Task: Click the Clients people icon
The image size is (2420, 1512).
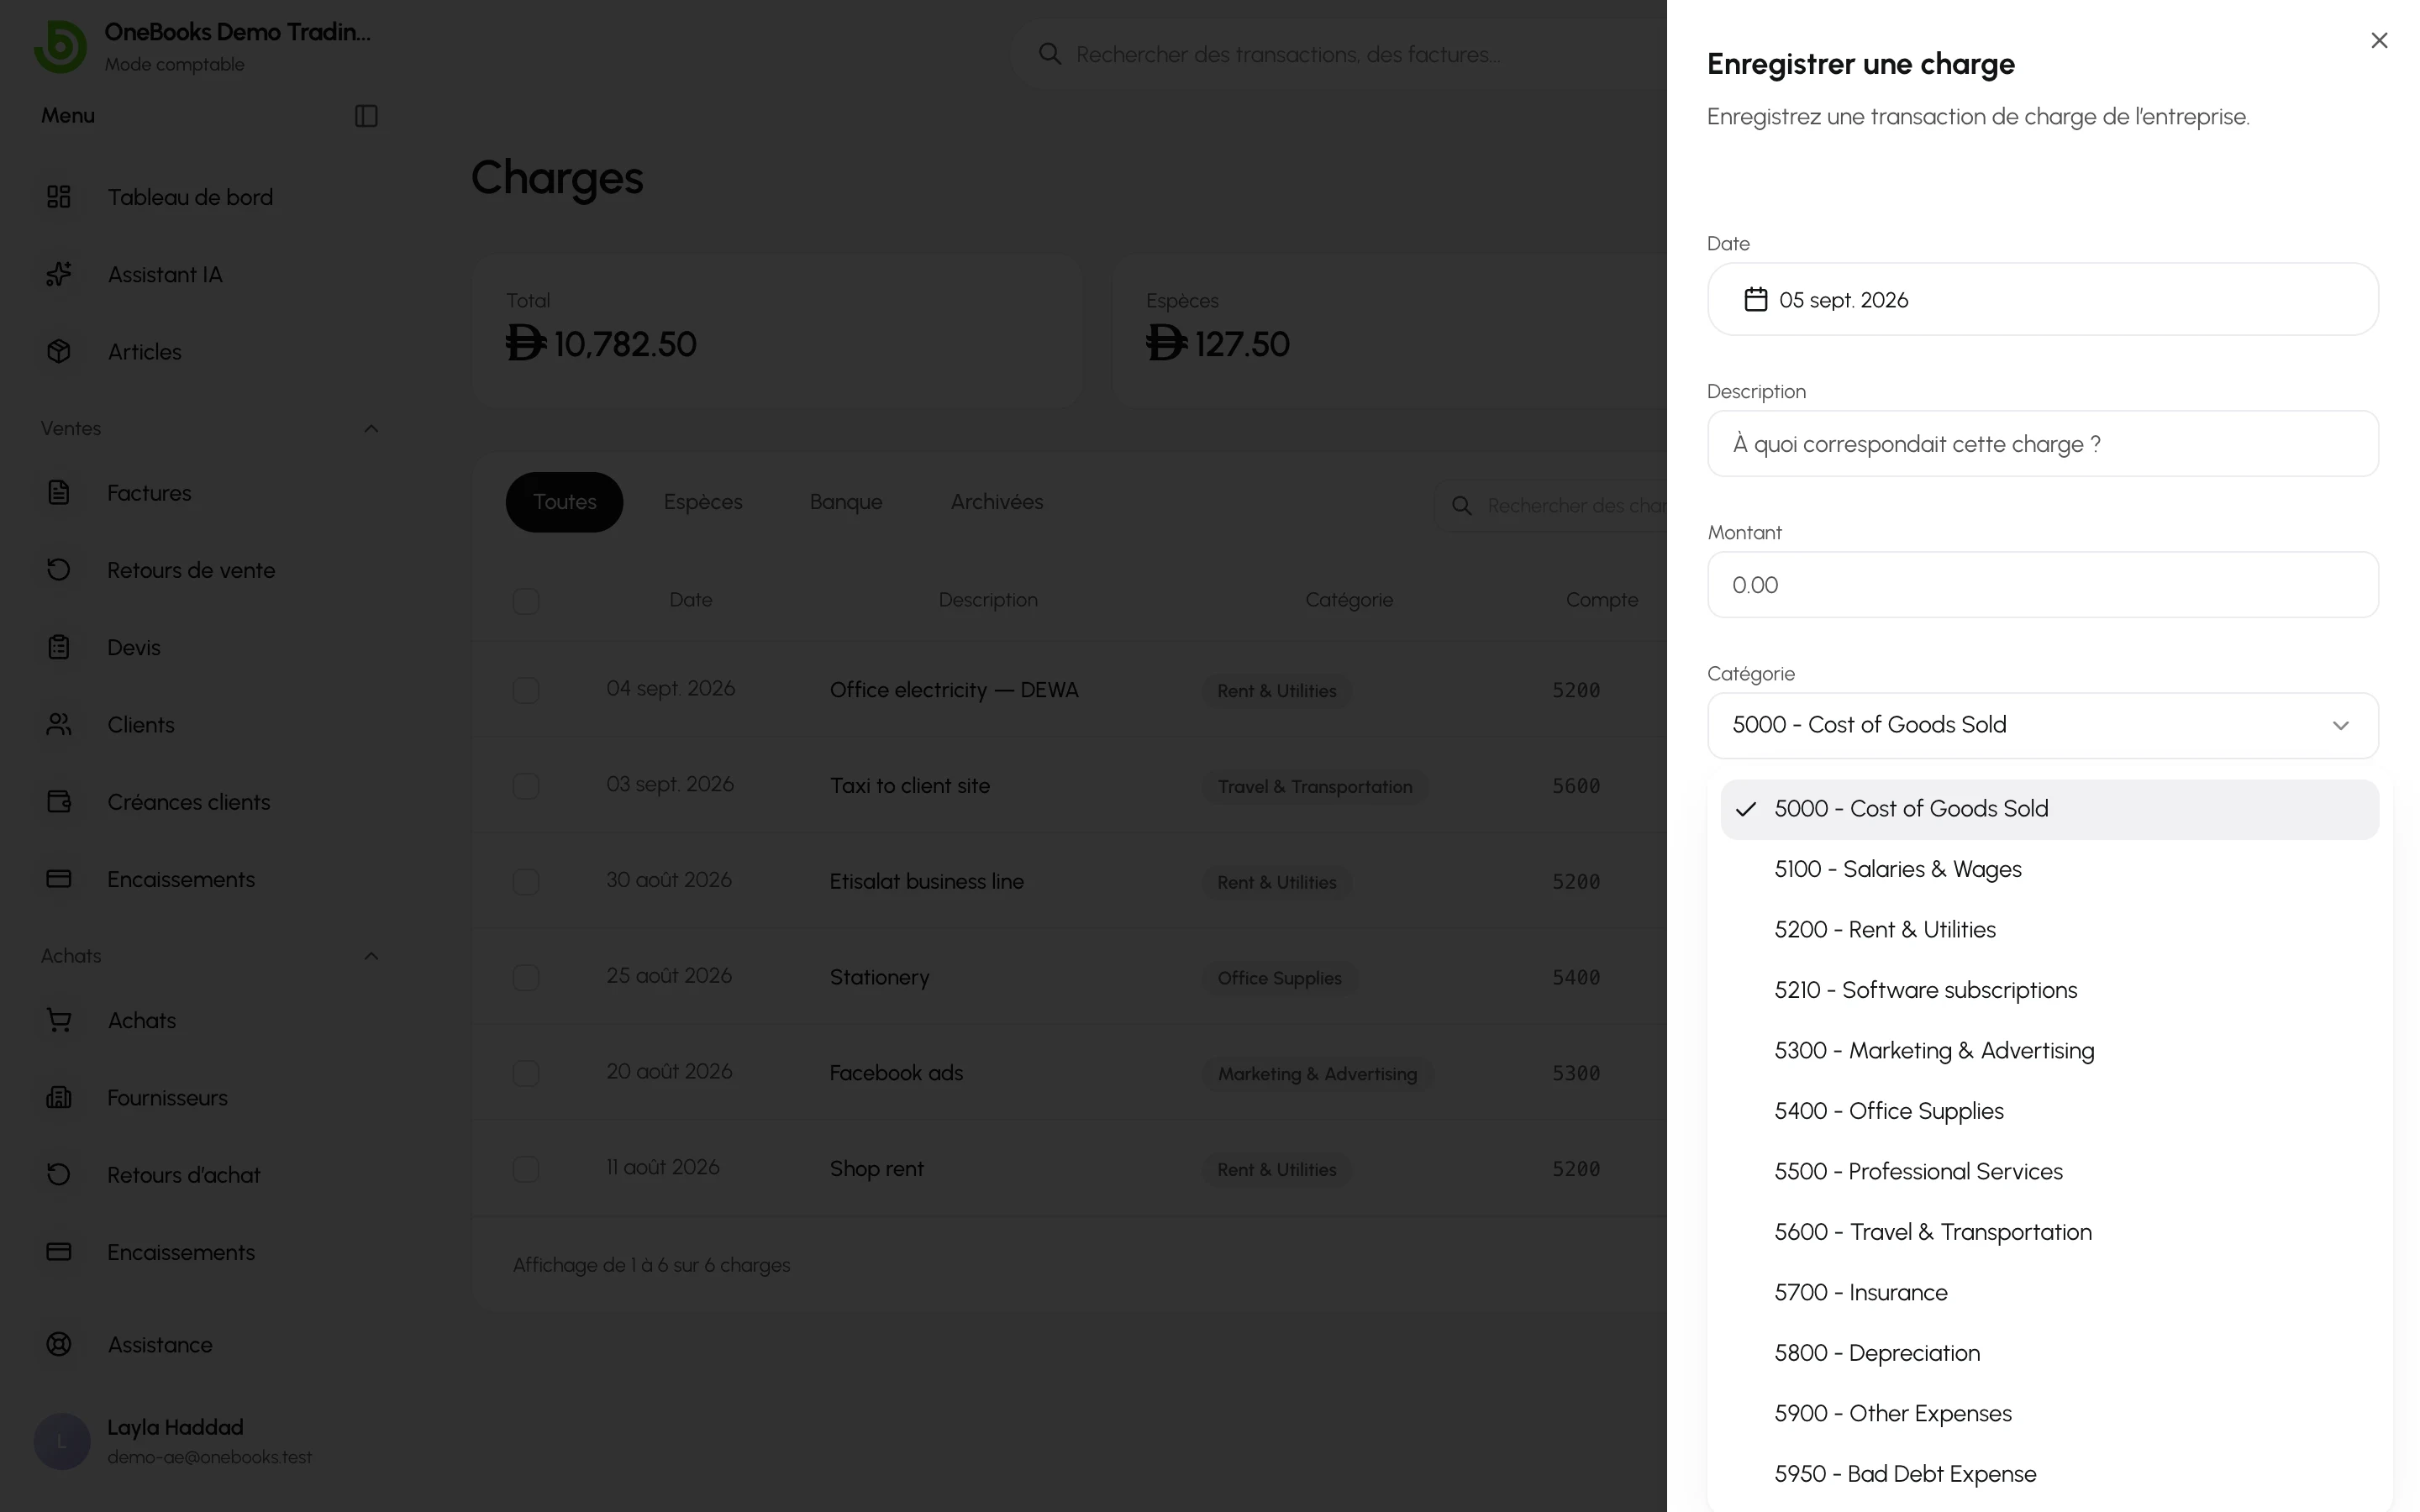Action: coord(59,724)
